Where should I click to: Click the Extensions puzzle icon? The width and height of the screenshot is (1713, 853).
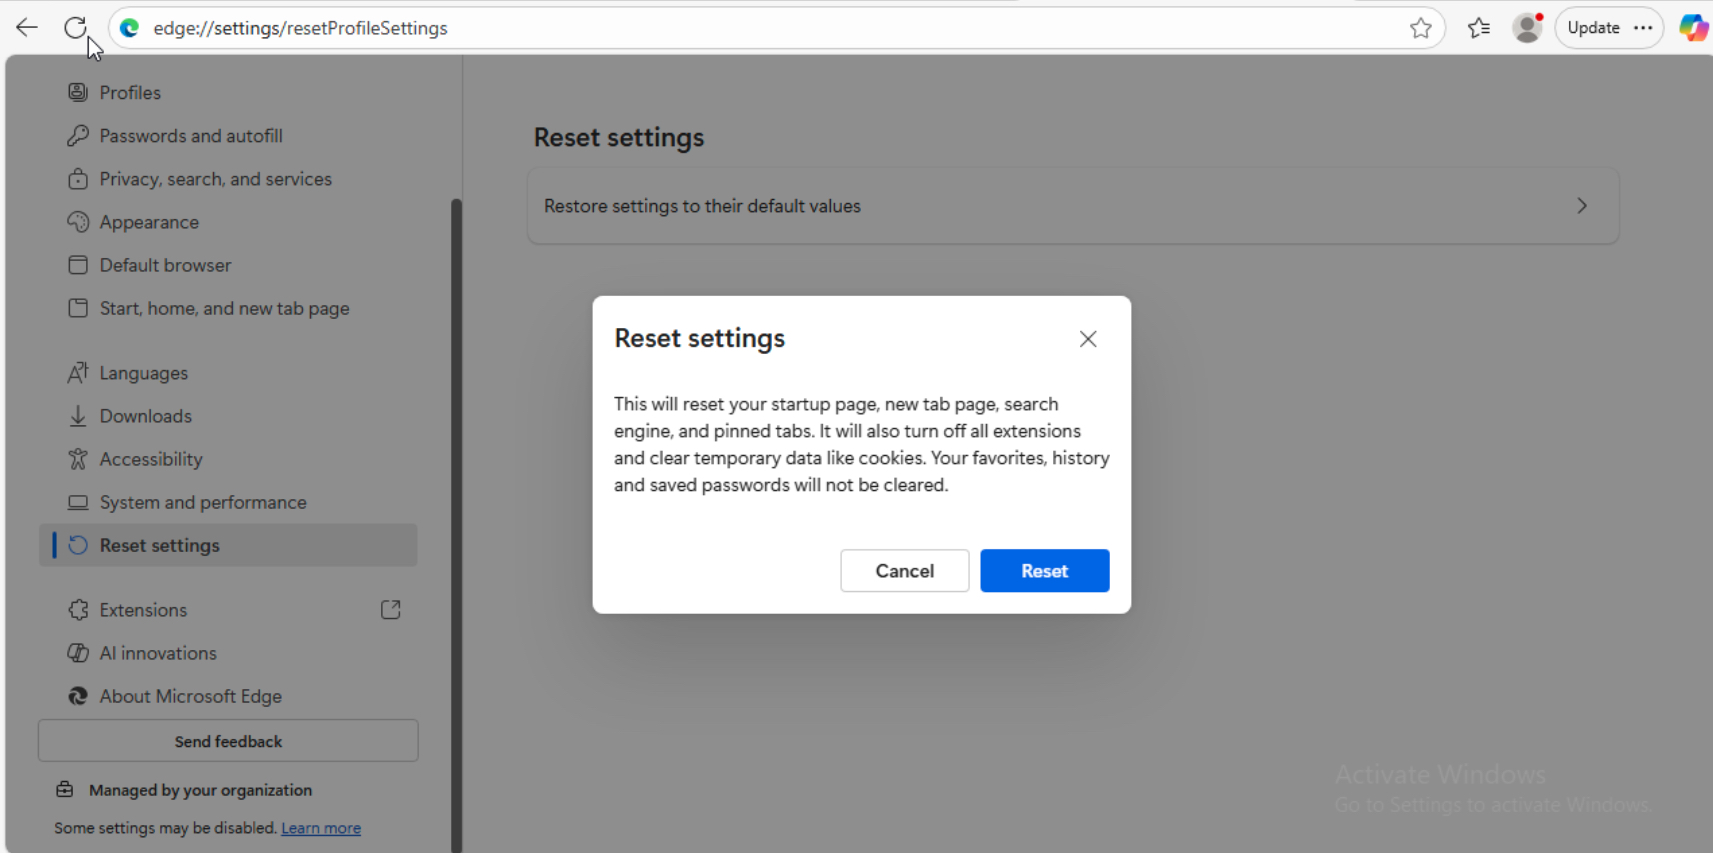coord(78,610)
